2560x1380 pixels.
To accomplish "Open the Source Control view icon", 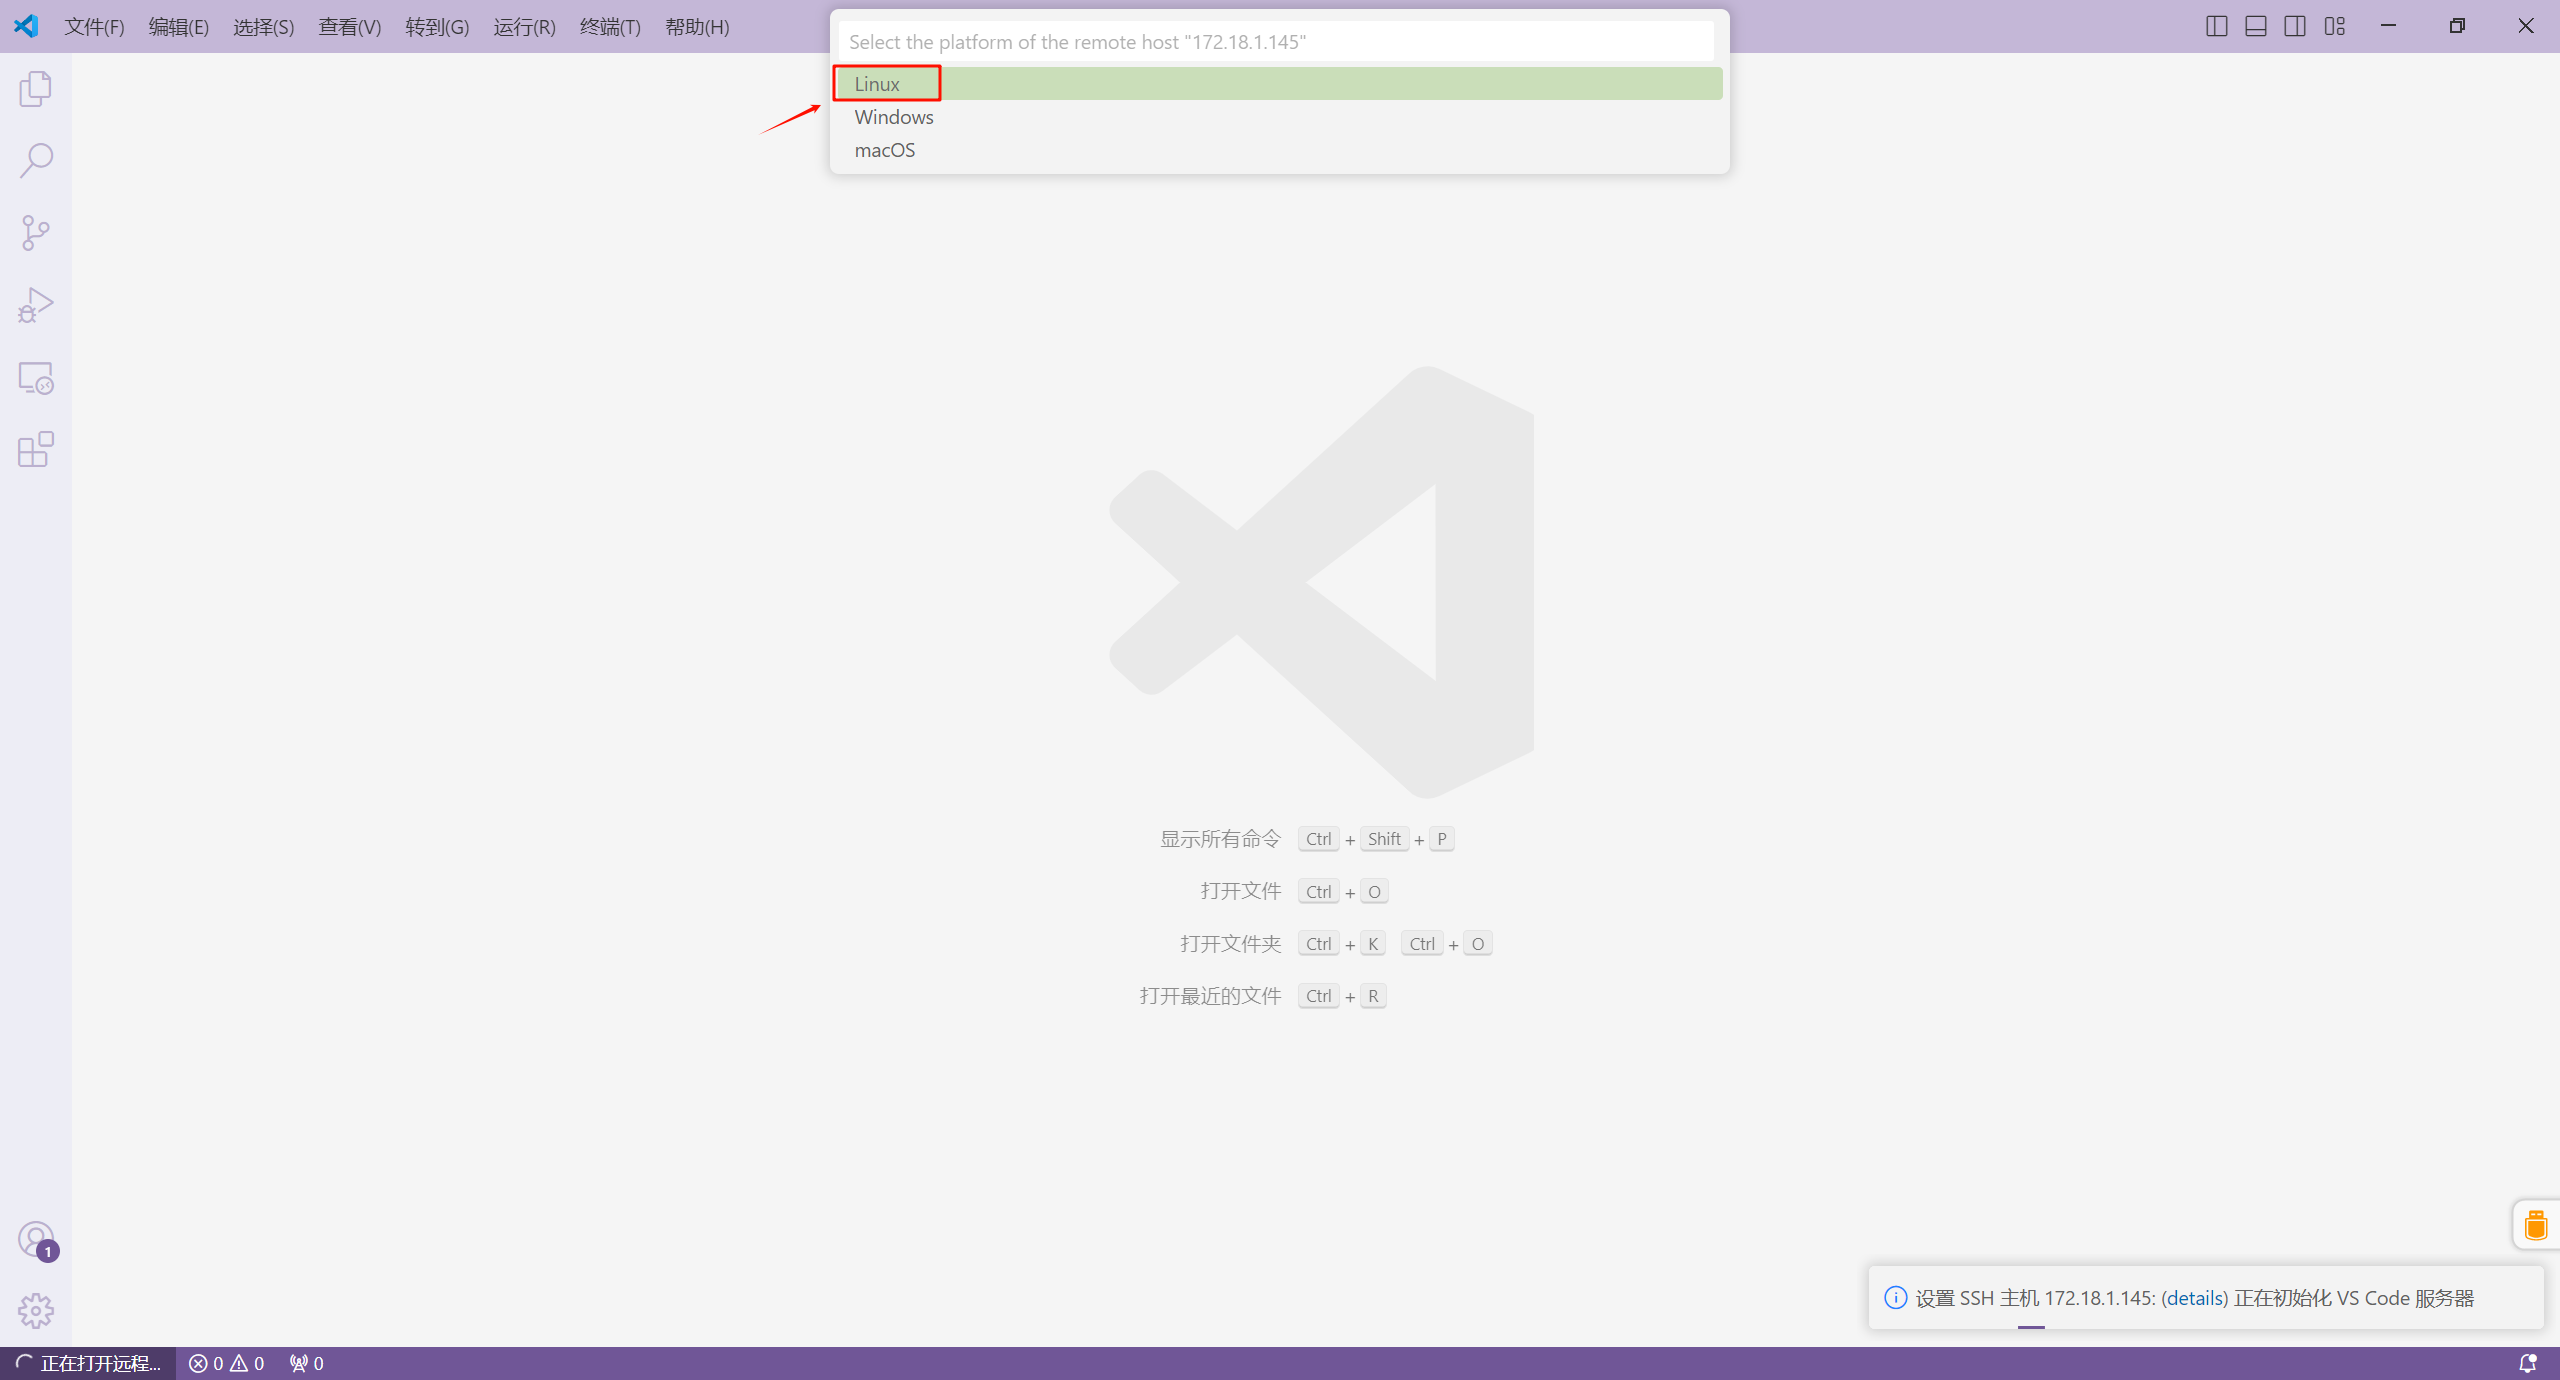I will click(35, 233).
